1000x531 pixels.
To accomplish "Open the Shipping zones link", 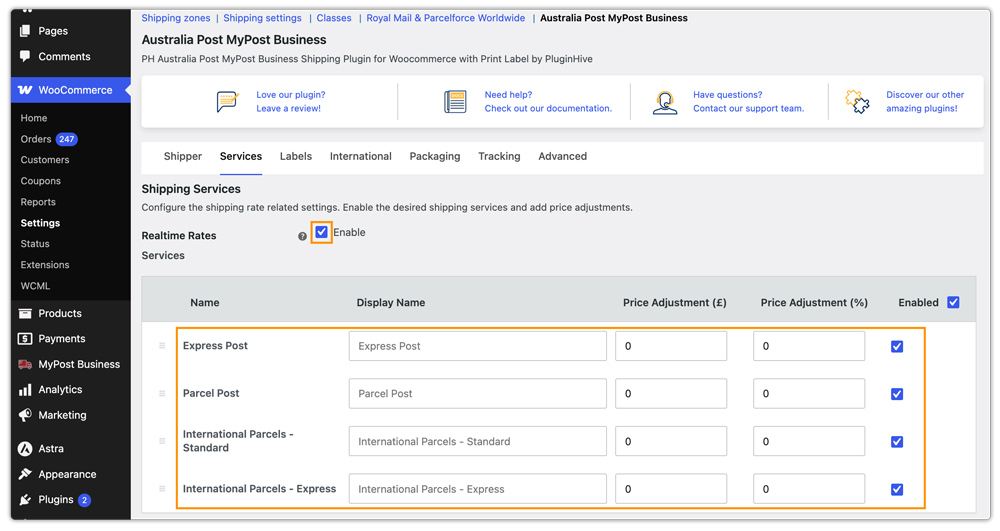I will pos(175,18).
